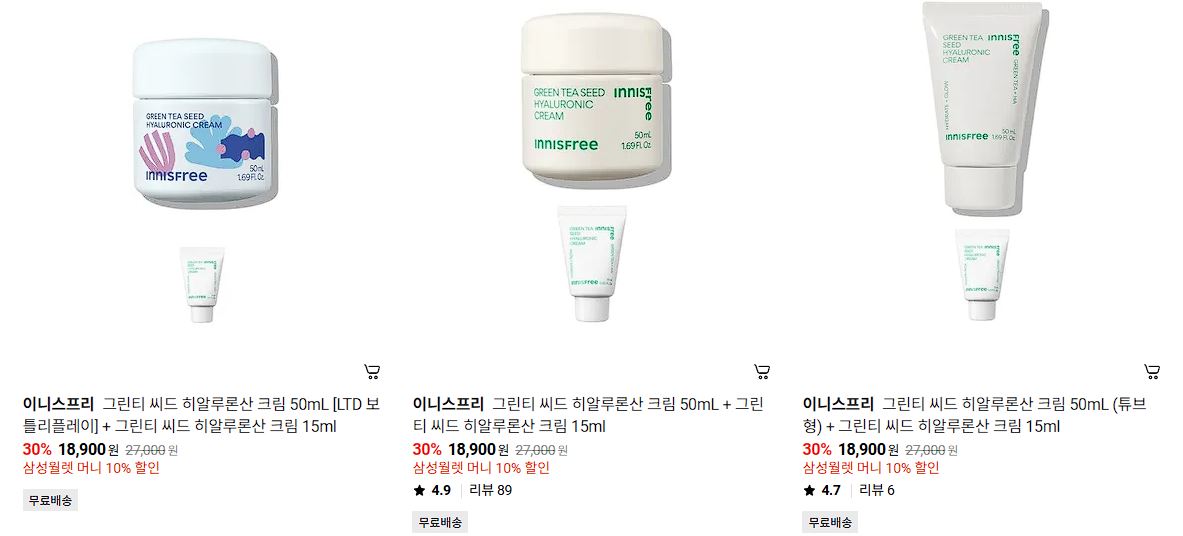Click cart icon for middle 50mL jar product

(762, 371)
